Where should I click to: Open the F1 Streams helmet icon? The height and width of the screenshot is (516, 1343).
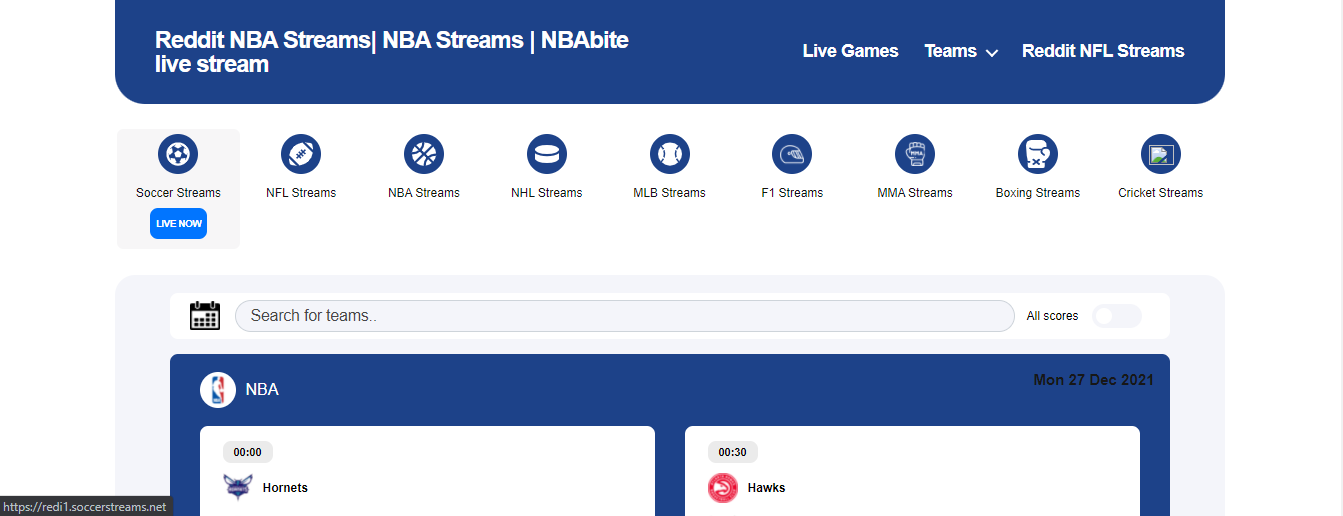(x=792, y=154)
